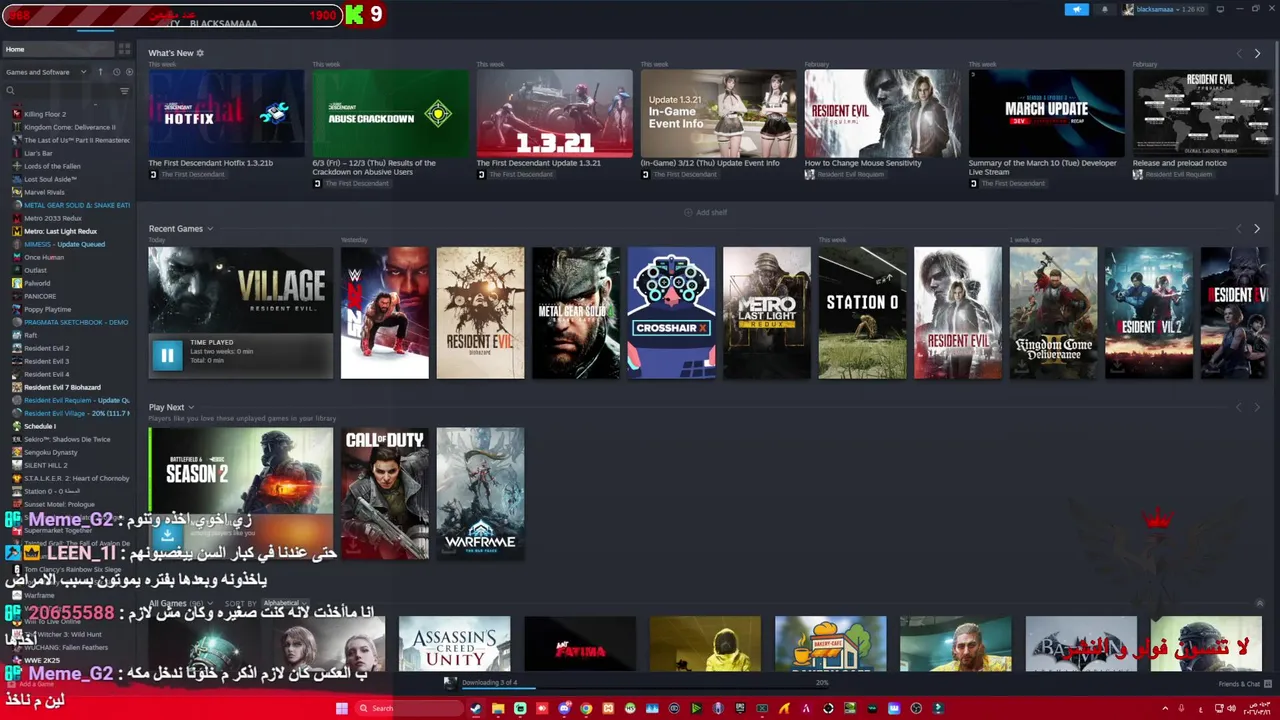Image resolution: width=1280 pixels, height=720 pixels.
Task: Click the Add shelf button
Action: click(705, 212)
